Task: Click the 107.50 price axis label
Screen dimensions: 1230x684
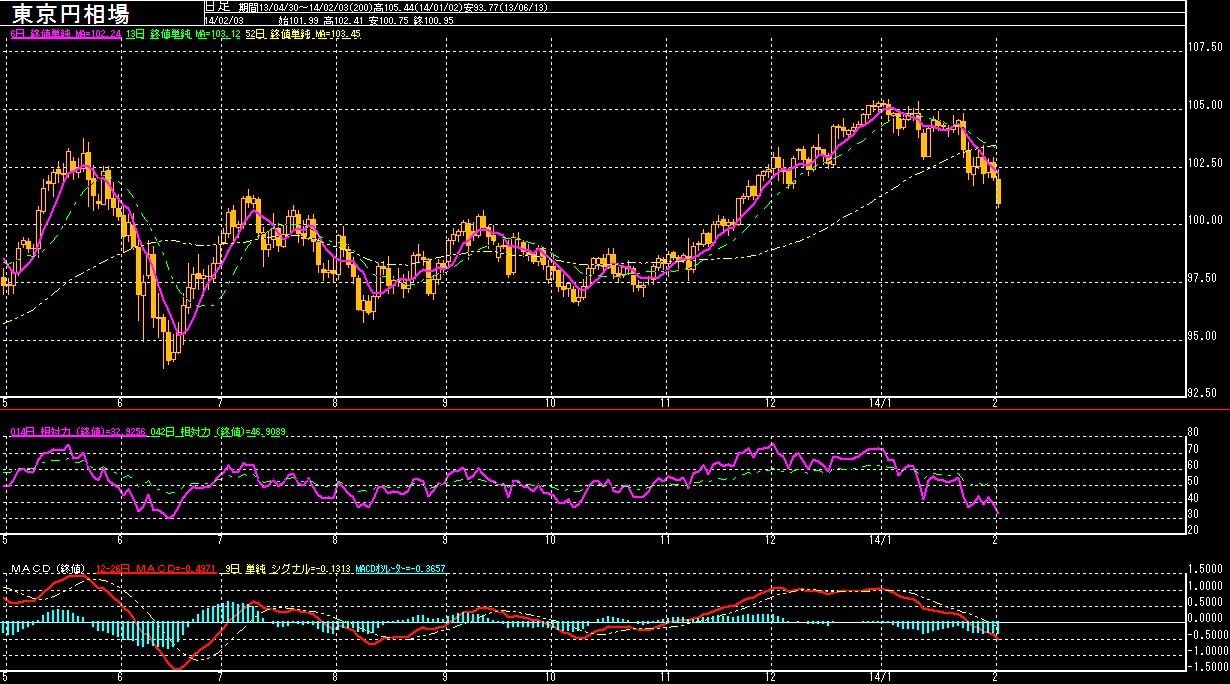Action: click(1207, 47)
